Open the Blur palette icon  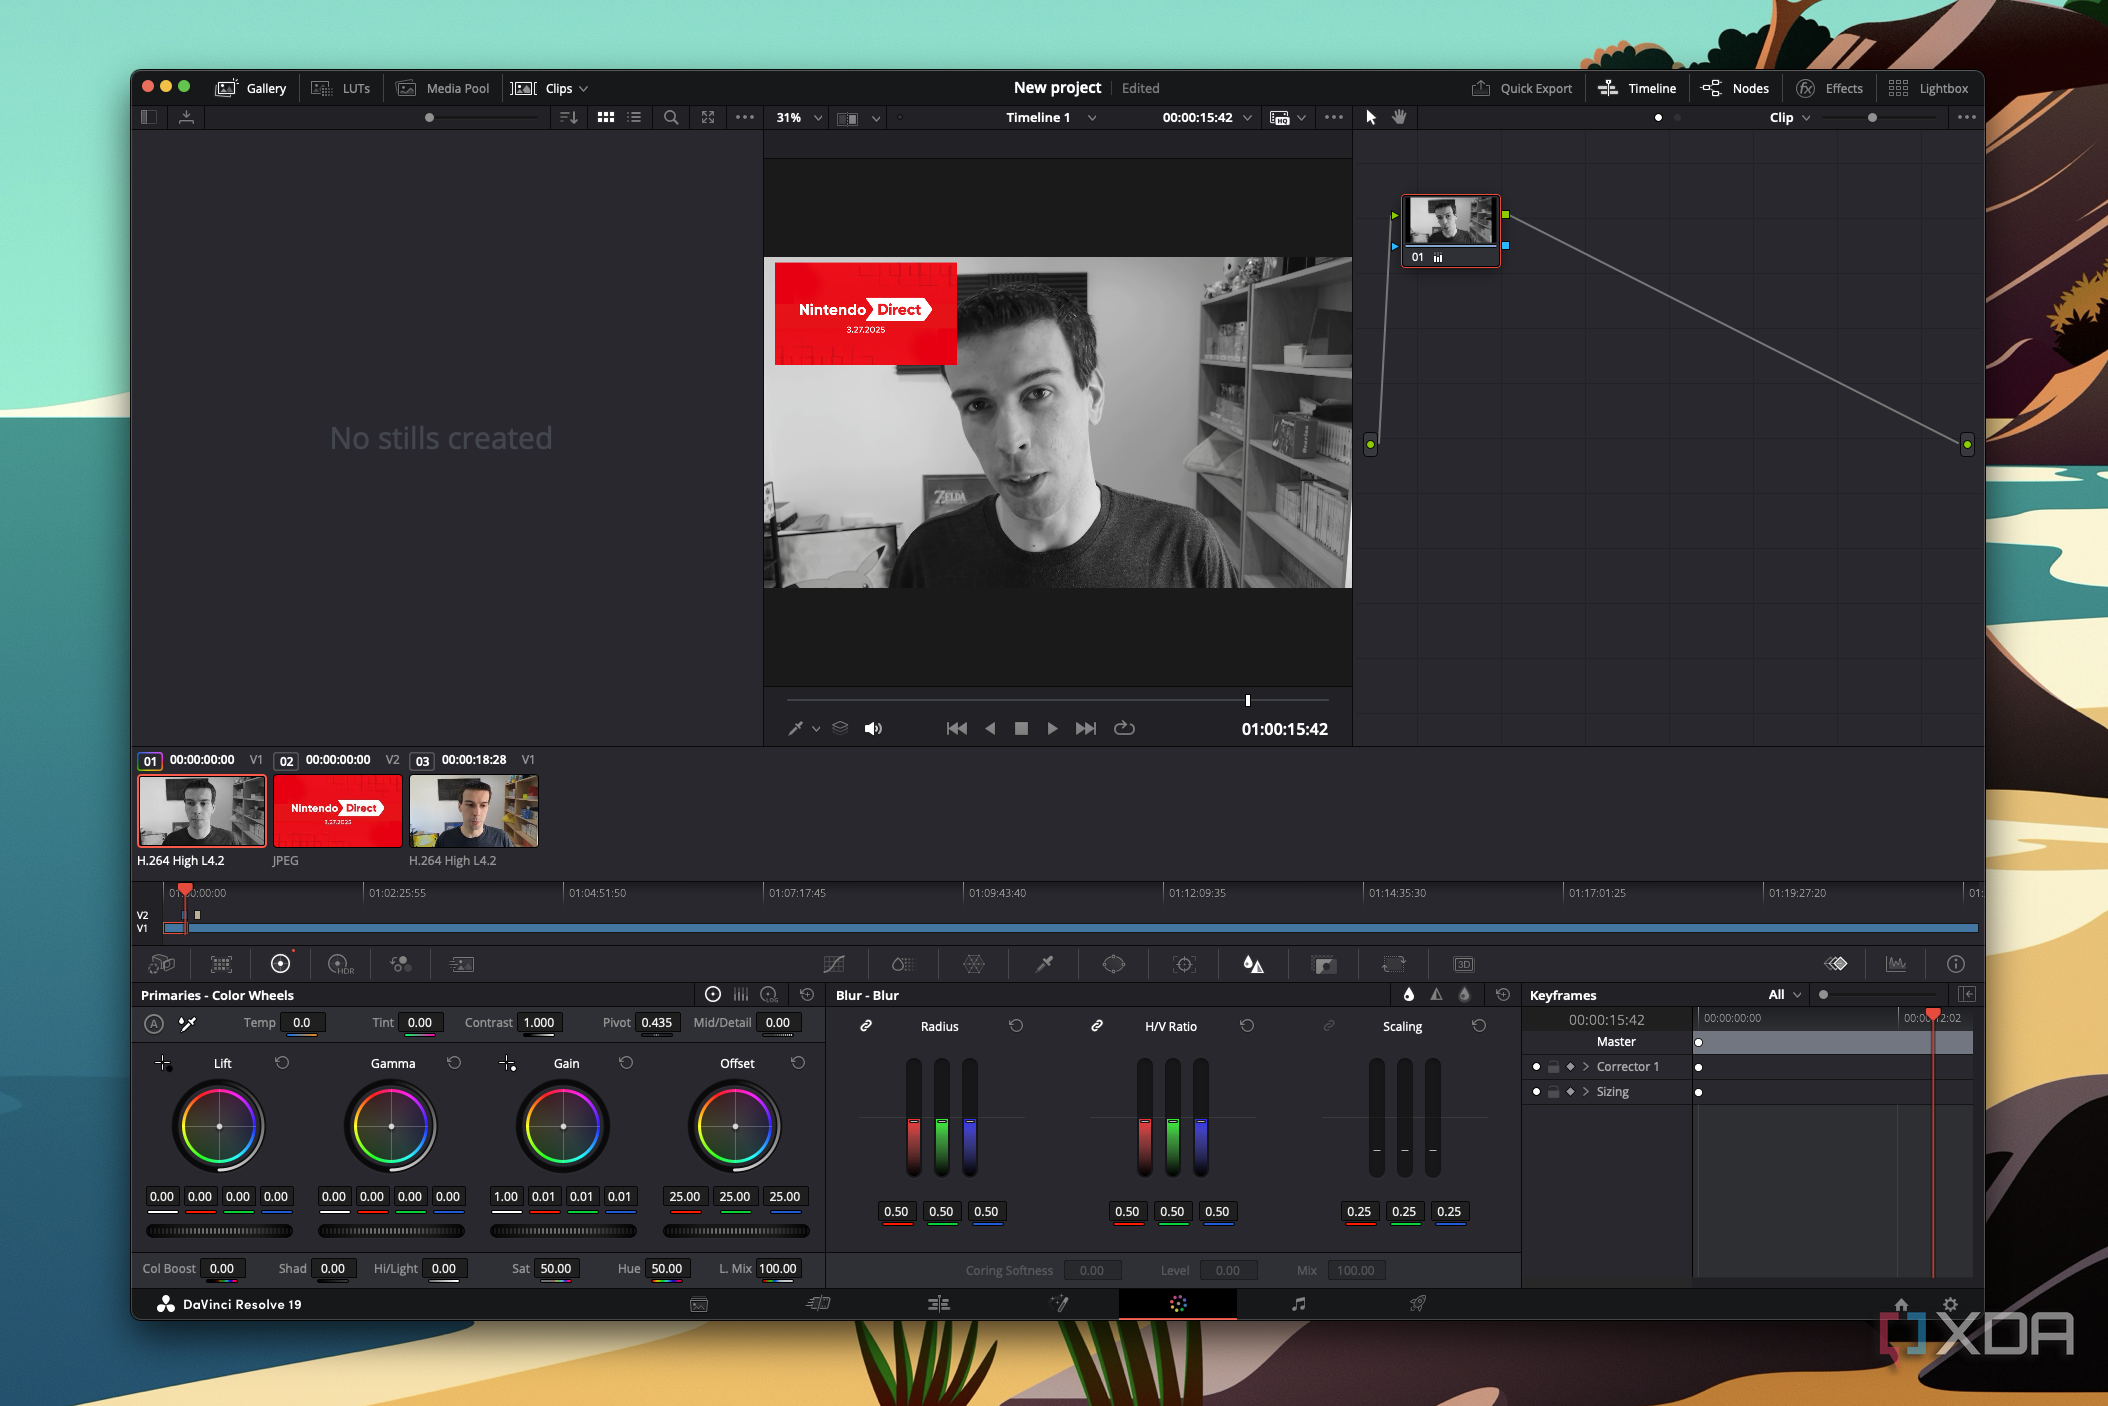[x=1253, y=964]
